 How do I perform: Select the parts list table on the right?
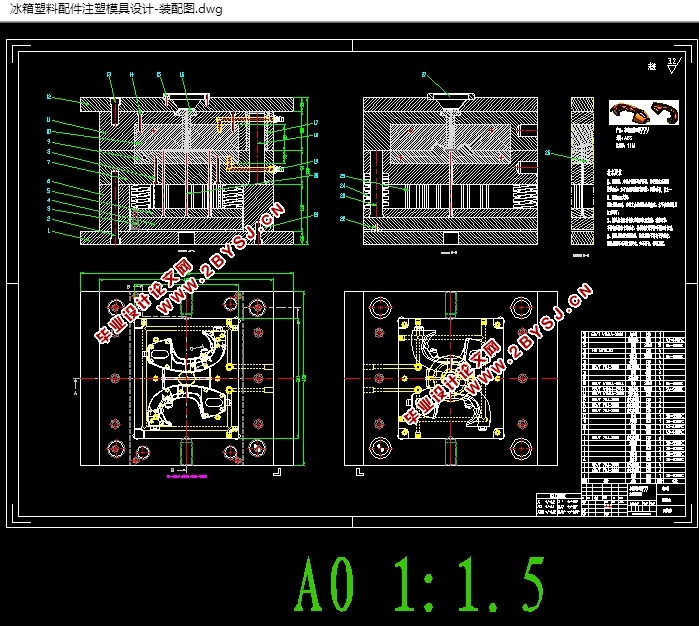[x=633, y=406]
